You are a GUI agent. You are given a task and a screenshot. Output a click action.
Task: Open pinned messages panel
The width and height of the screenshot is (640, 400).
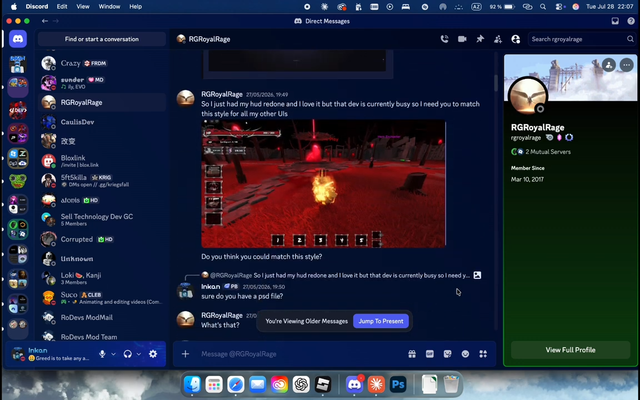(480, 39)
